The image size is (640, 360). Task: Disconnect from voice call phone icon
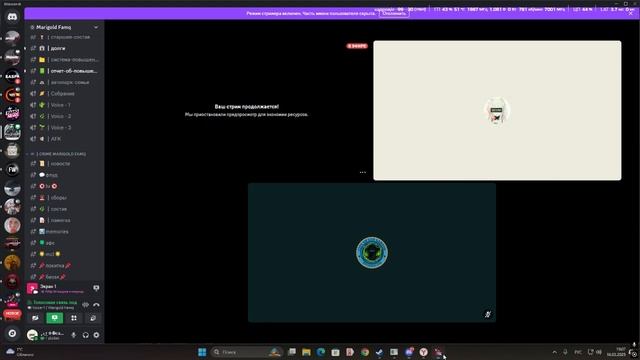tap(96, 304)
